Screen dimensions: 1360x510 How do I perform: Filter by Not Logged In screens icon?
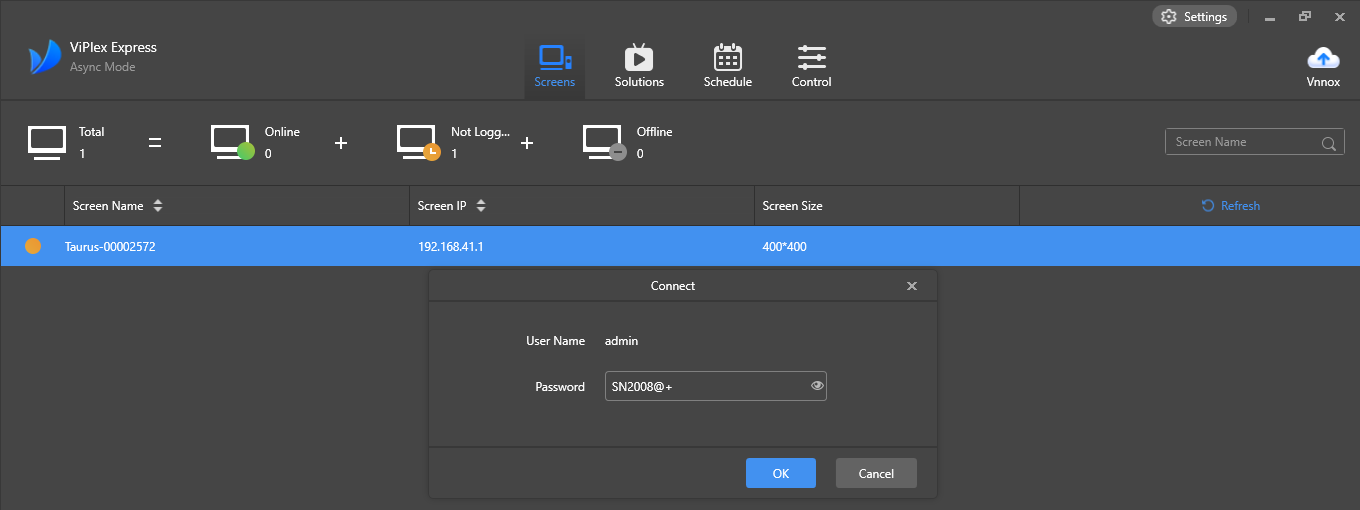coord(418,143)
